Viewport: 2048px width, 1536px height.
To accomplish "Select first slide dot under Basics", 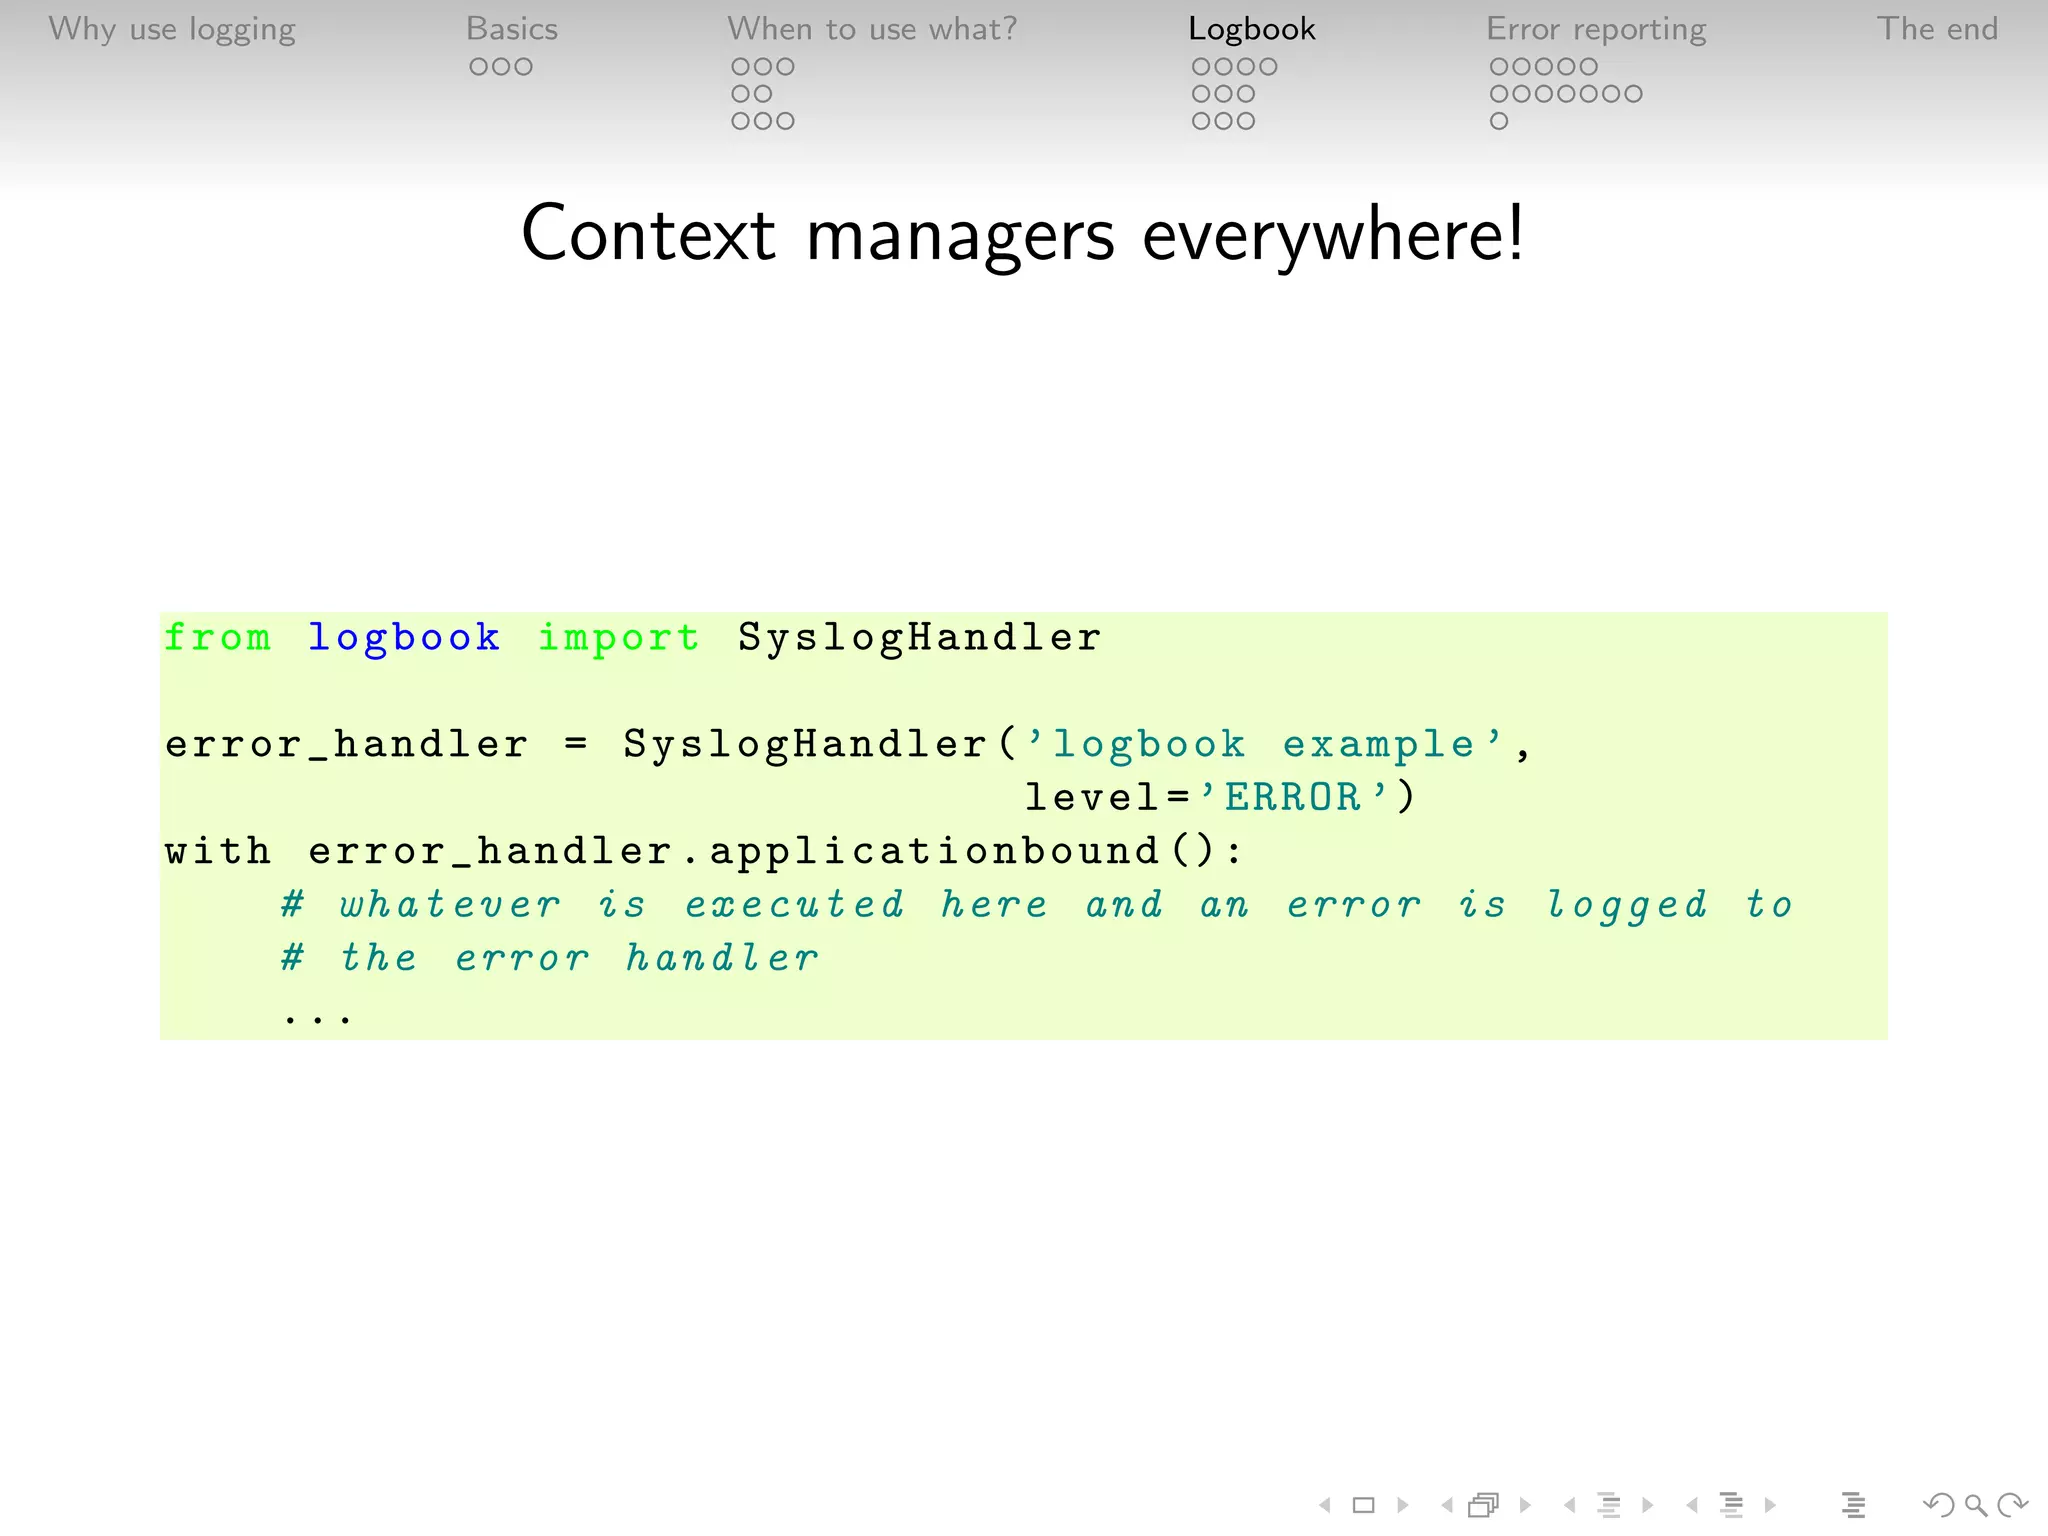I will (x=479, y=67).
